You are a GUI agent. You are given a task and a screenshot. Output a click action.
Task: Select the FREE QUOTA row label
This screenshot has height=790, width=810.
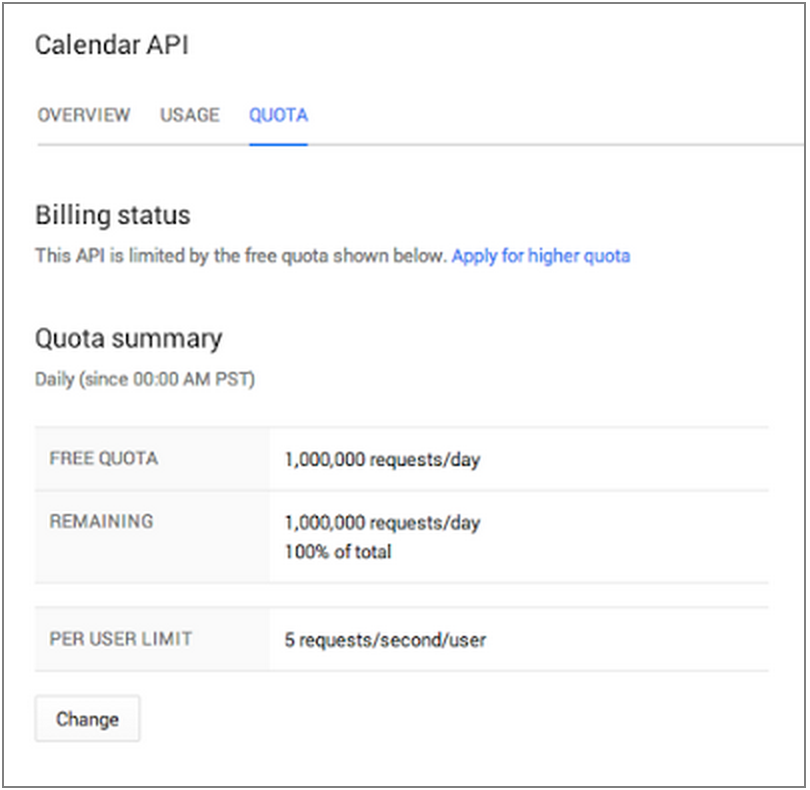104,458
